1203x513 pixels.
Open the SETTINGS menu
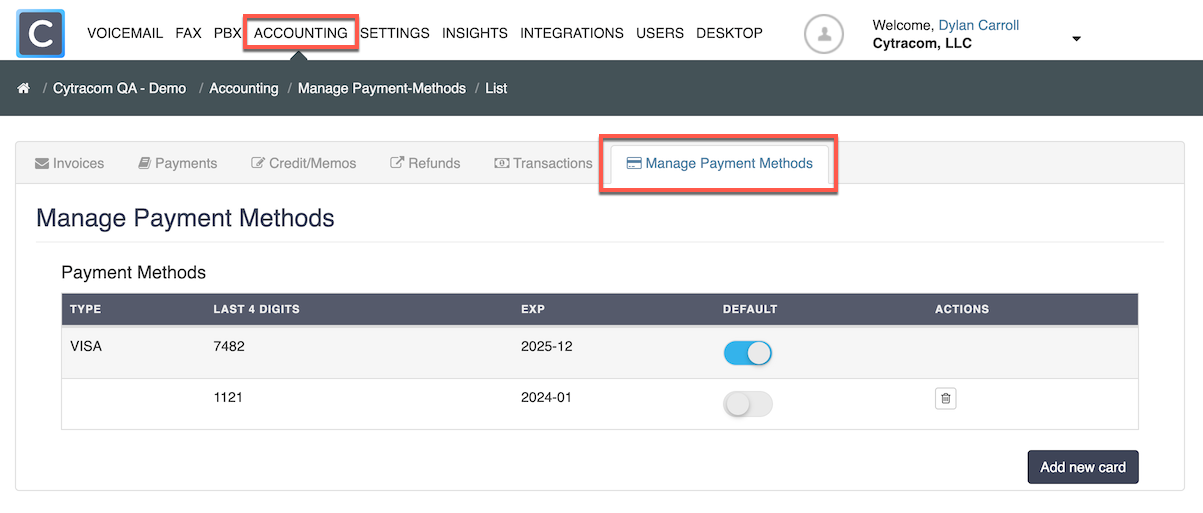click(x=395, y=33)
